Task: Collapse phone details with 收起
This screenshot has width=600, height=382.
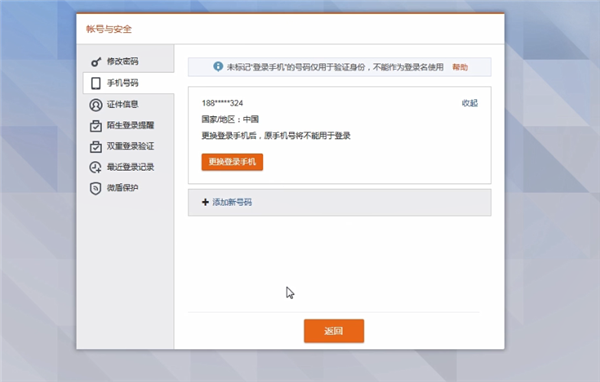Action: 470,103
